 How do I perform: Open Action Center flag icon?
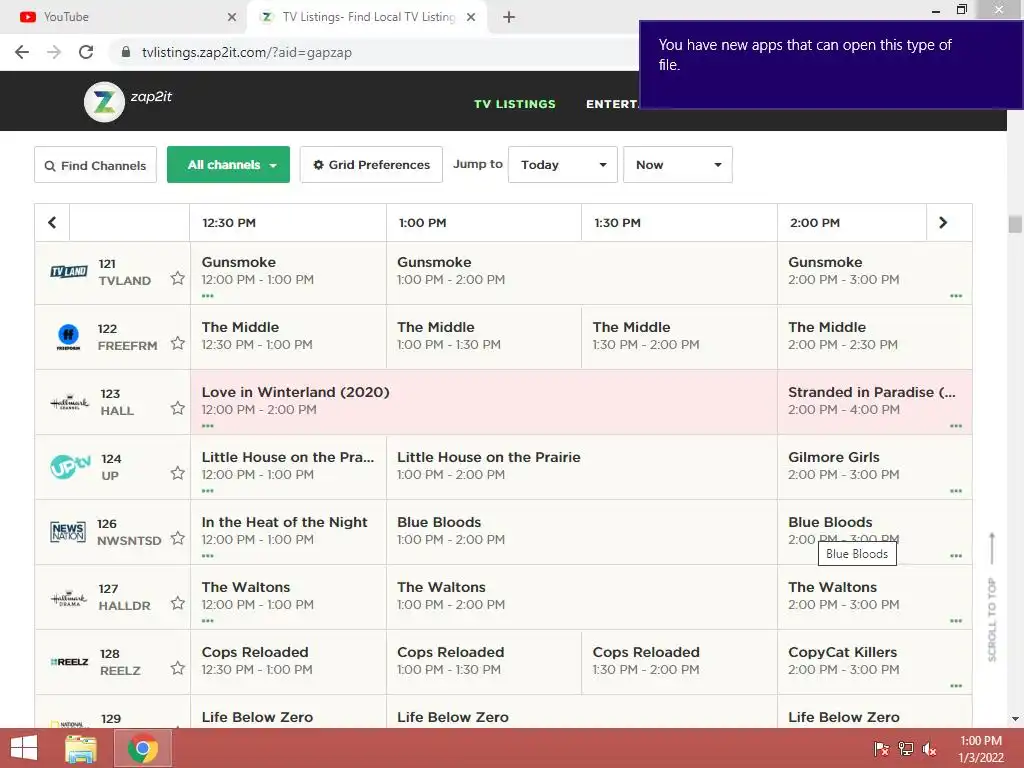click(x=881, y=748)
